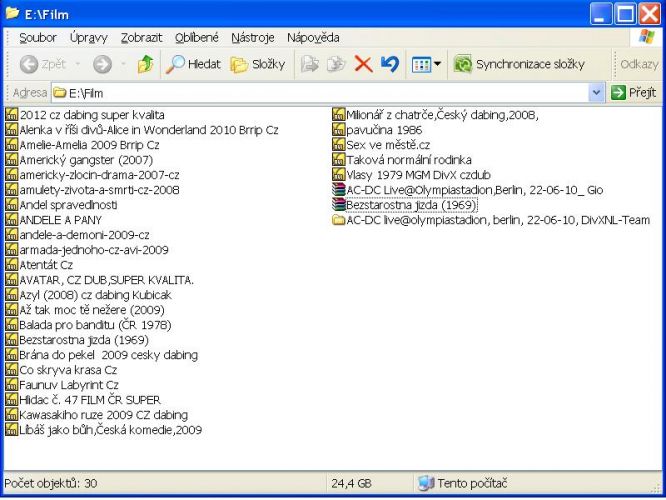Screen dimensions: 666x500
Task: Select the Bezstarostna jizda (1969) RAR archive icon
Action: pyautogui.click(x=339, y=205)
